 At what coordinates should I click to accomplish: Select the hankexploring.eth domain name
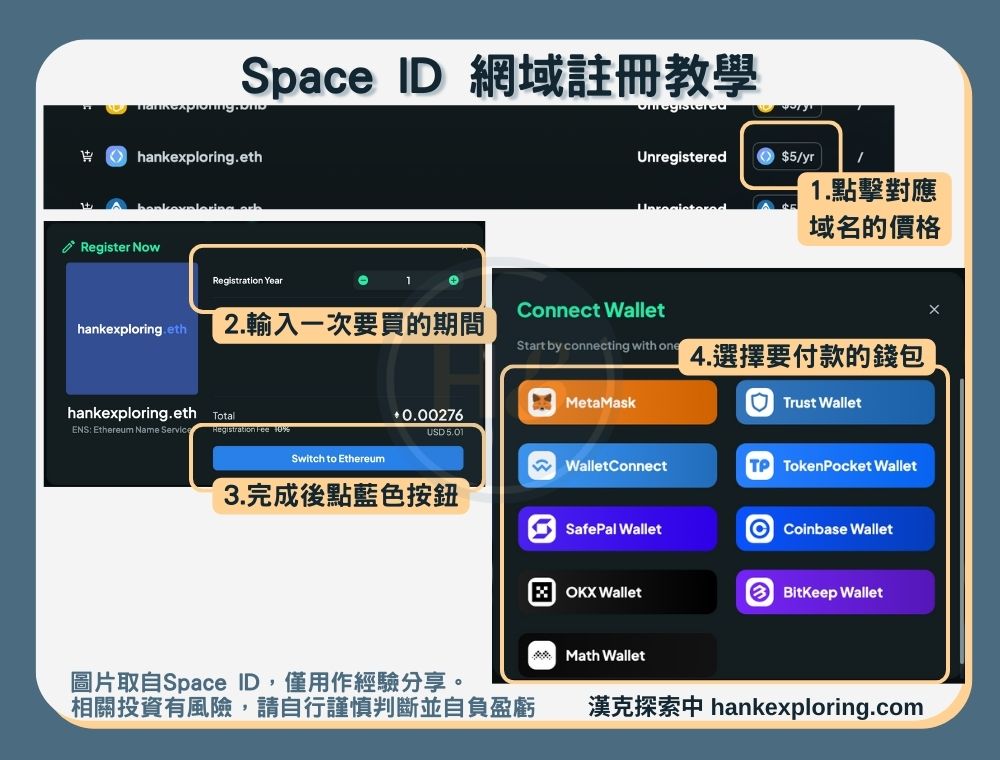200,157
